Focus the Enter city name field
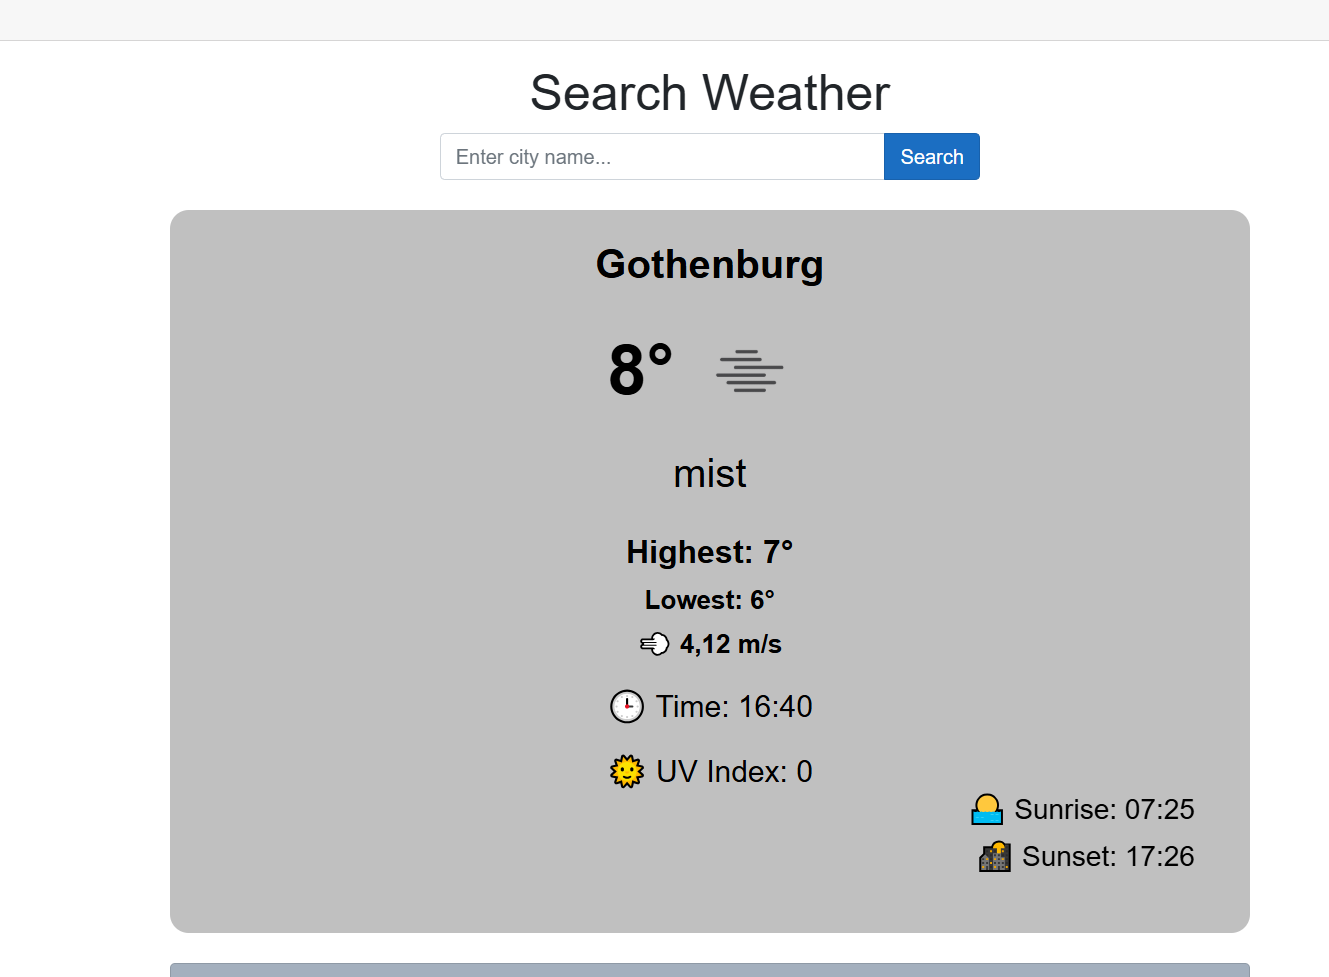The width and height of the screenshot is (1329, 977). click(662, 157)
